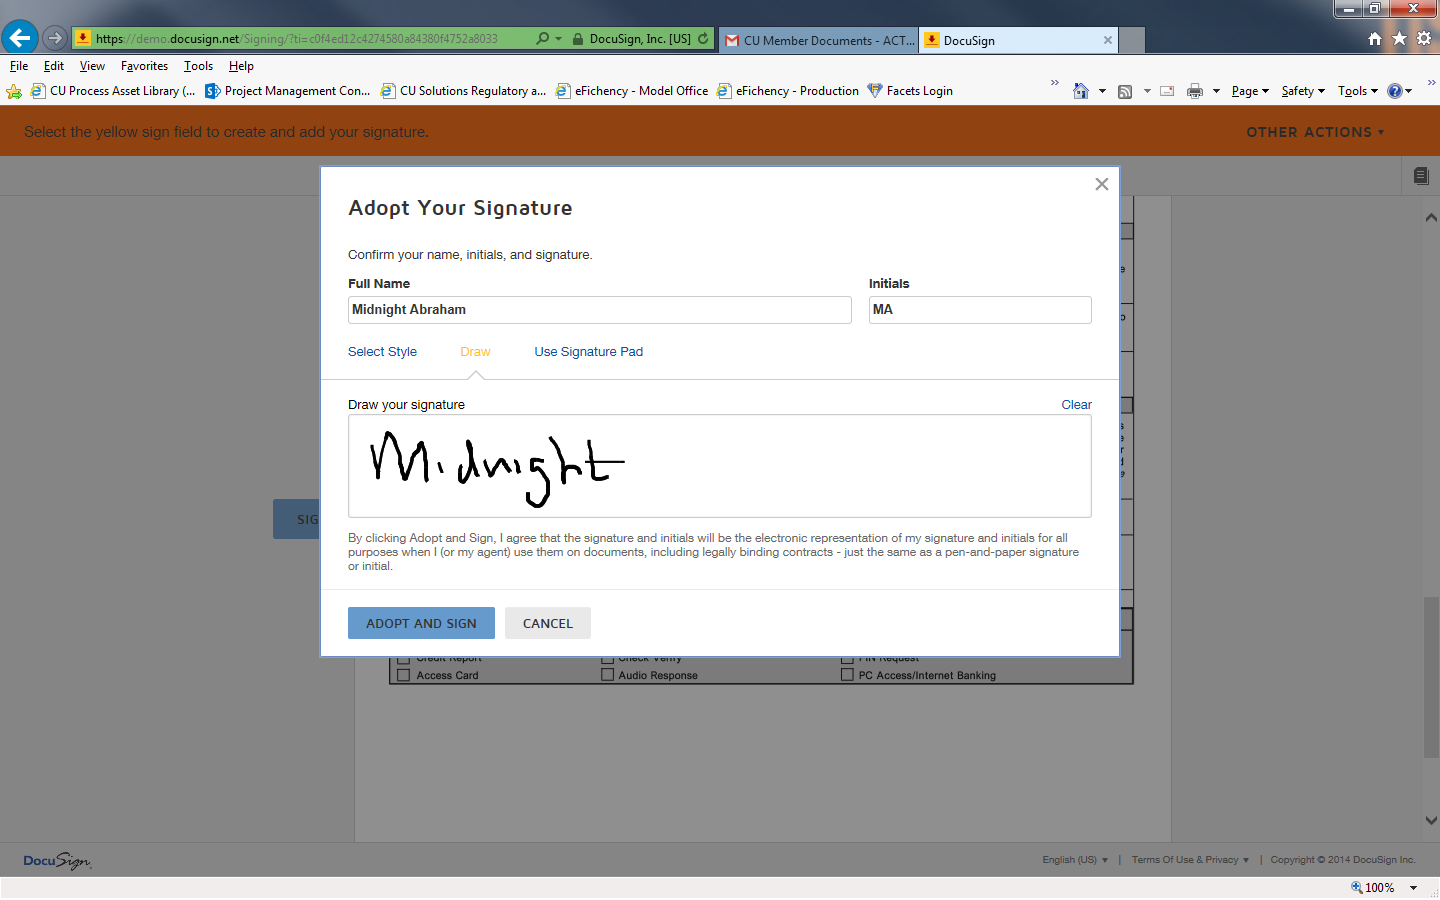Click the browser forward arrow
Image resolution: width=1440 pixels, height=900 pixels.
(55, 38)
